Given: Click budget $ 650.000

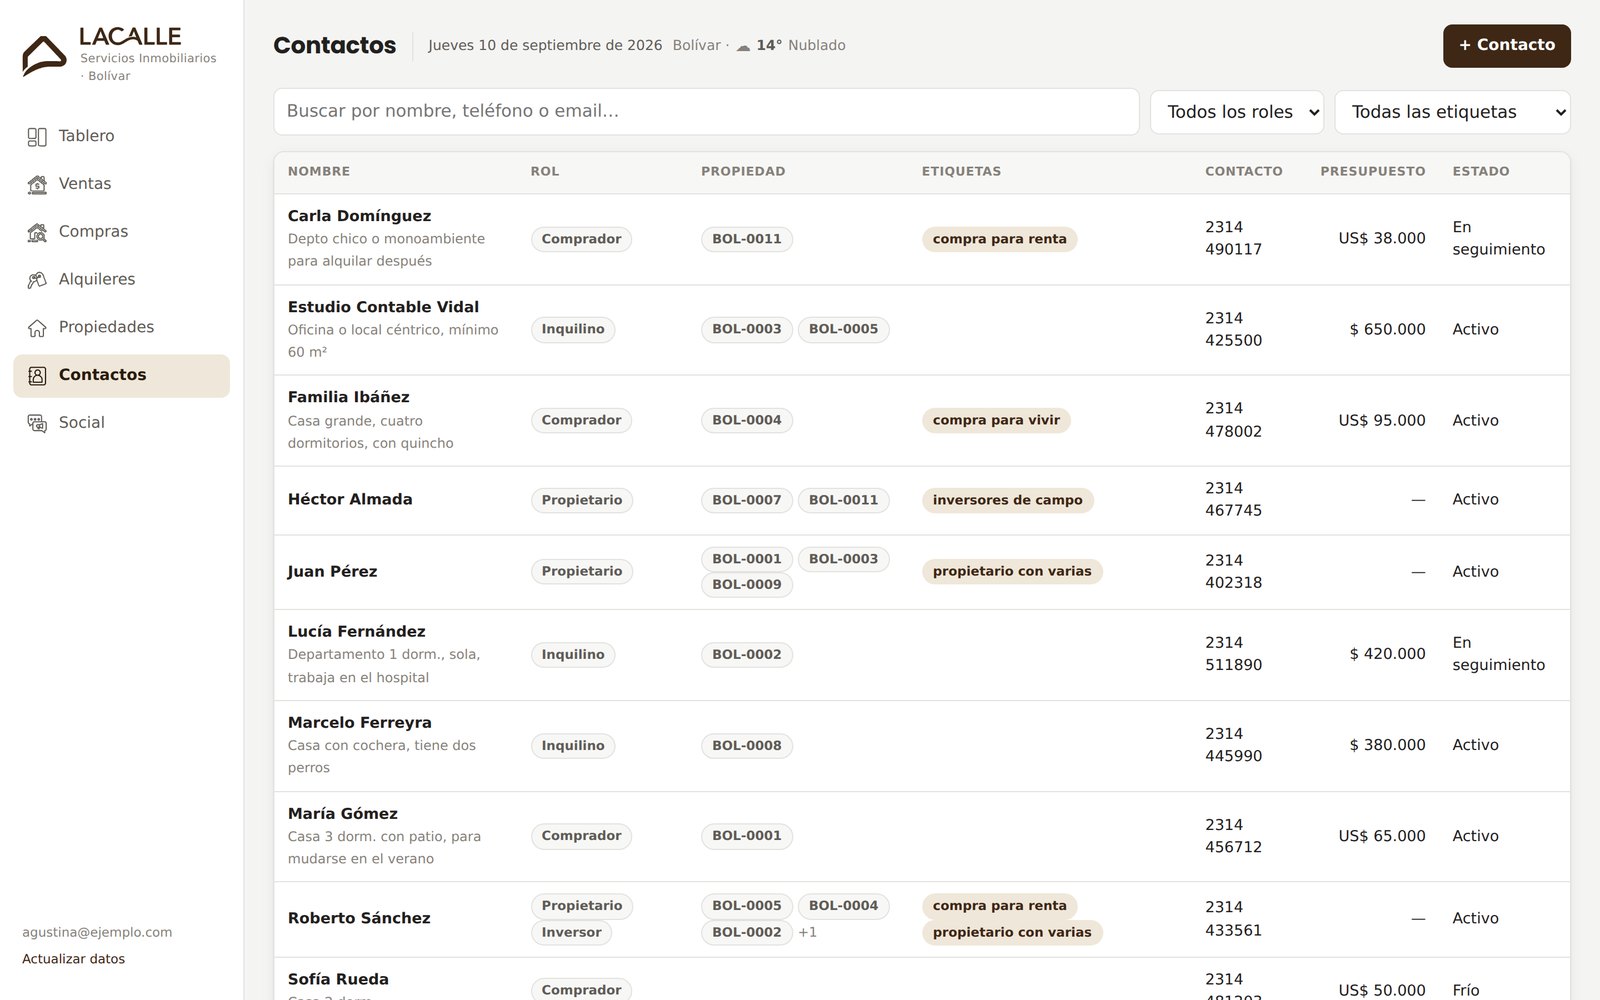Looking at the screenshot, I should [1387, 330].
